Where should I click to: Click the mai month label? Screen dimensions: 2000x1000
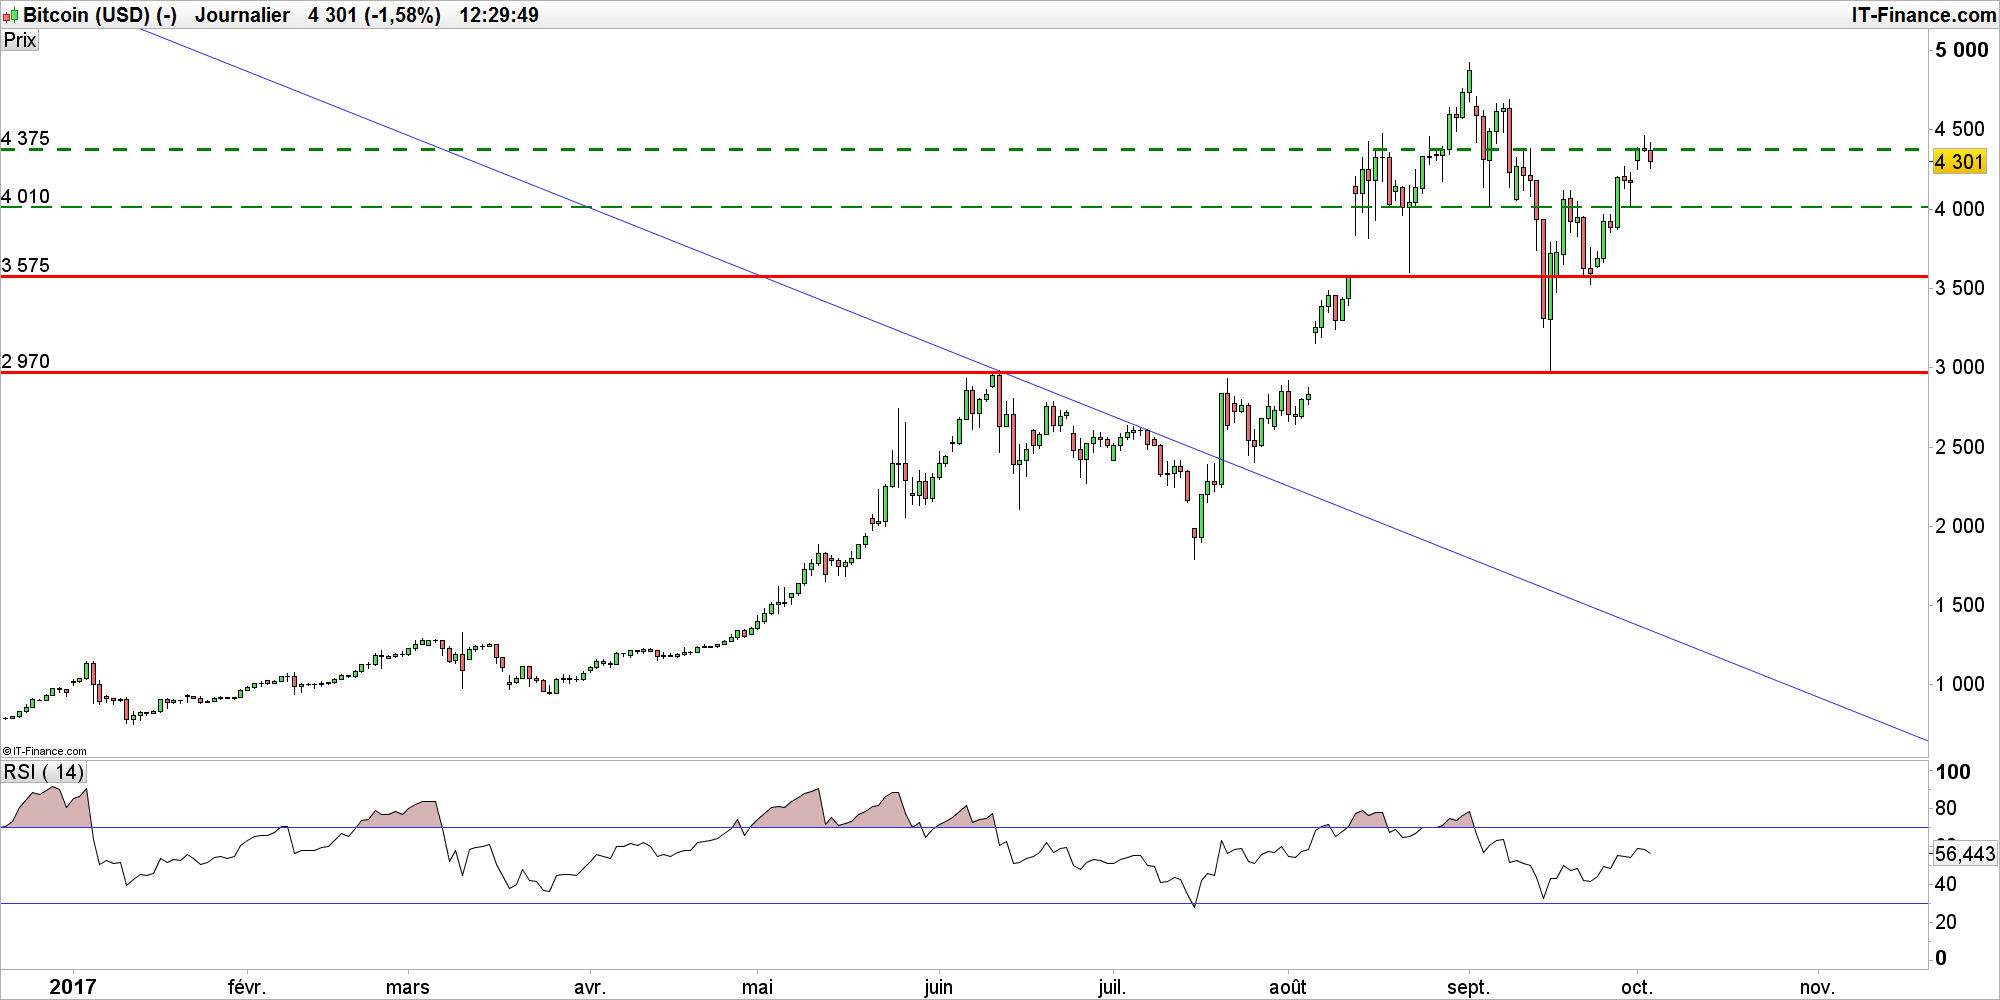point(758,987)
